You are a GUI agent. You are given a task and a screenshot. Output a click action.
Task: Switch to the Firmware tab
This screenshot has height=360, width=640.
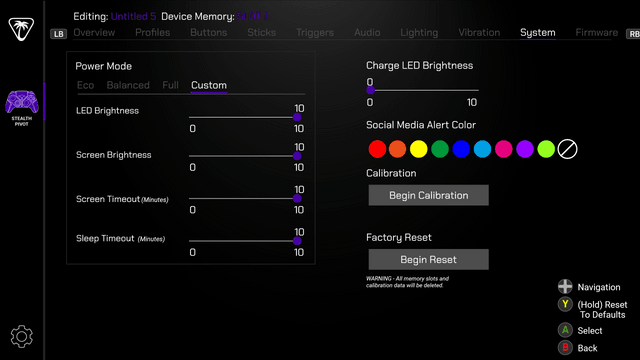597,33
